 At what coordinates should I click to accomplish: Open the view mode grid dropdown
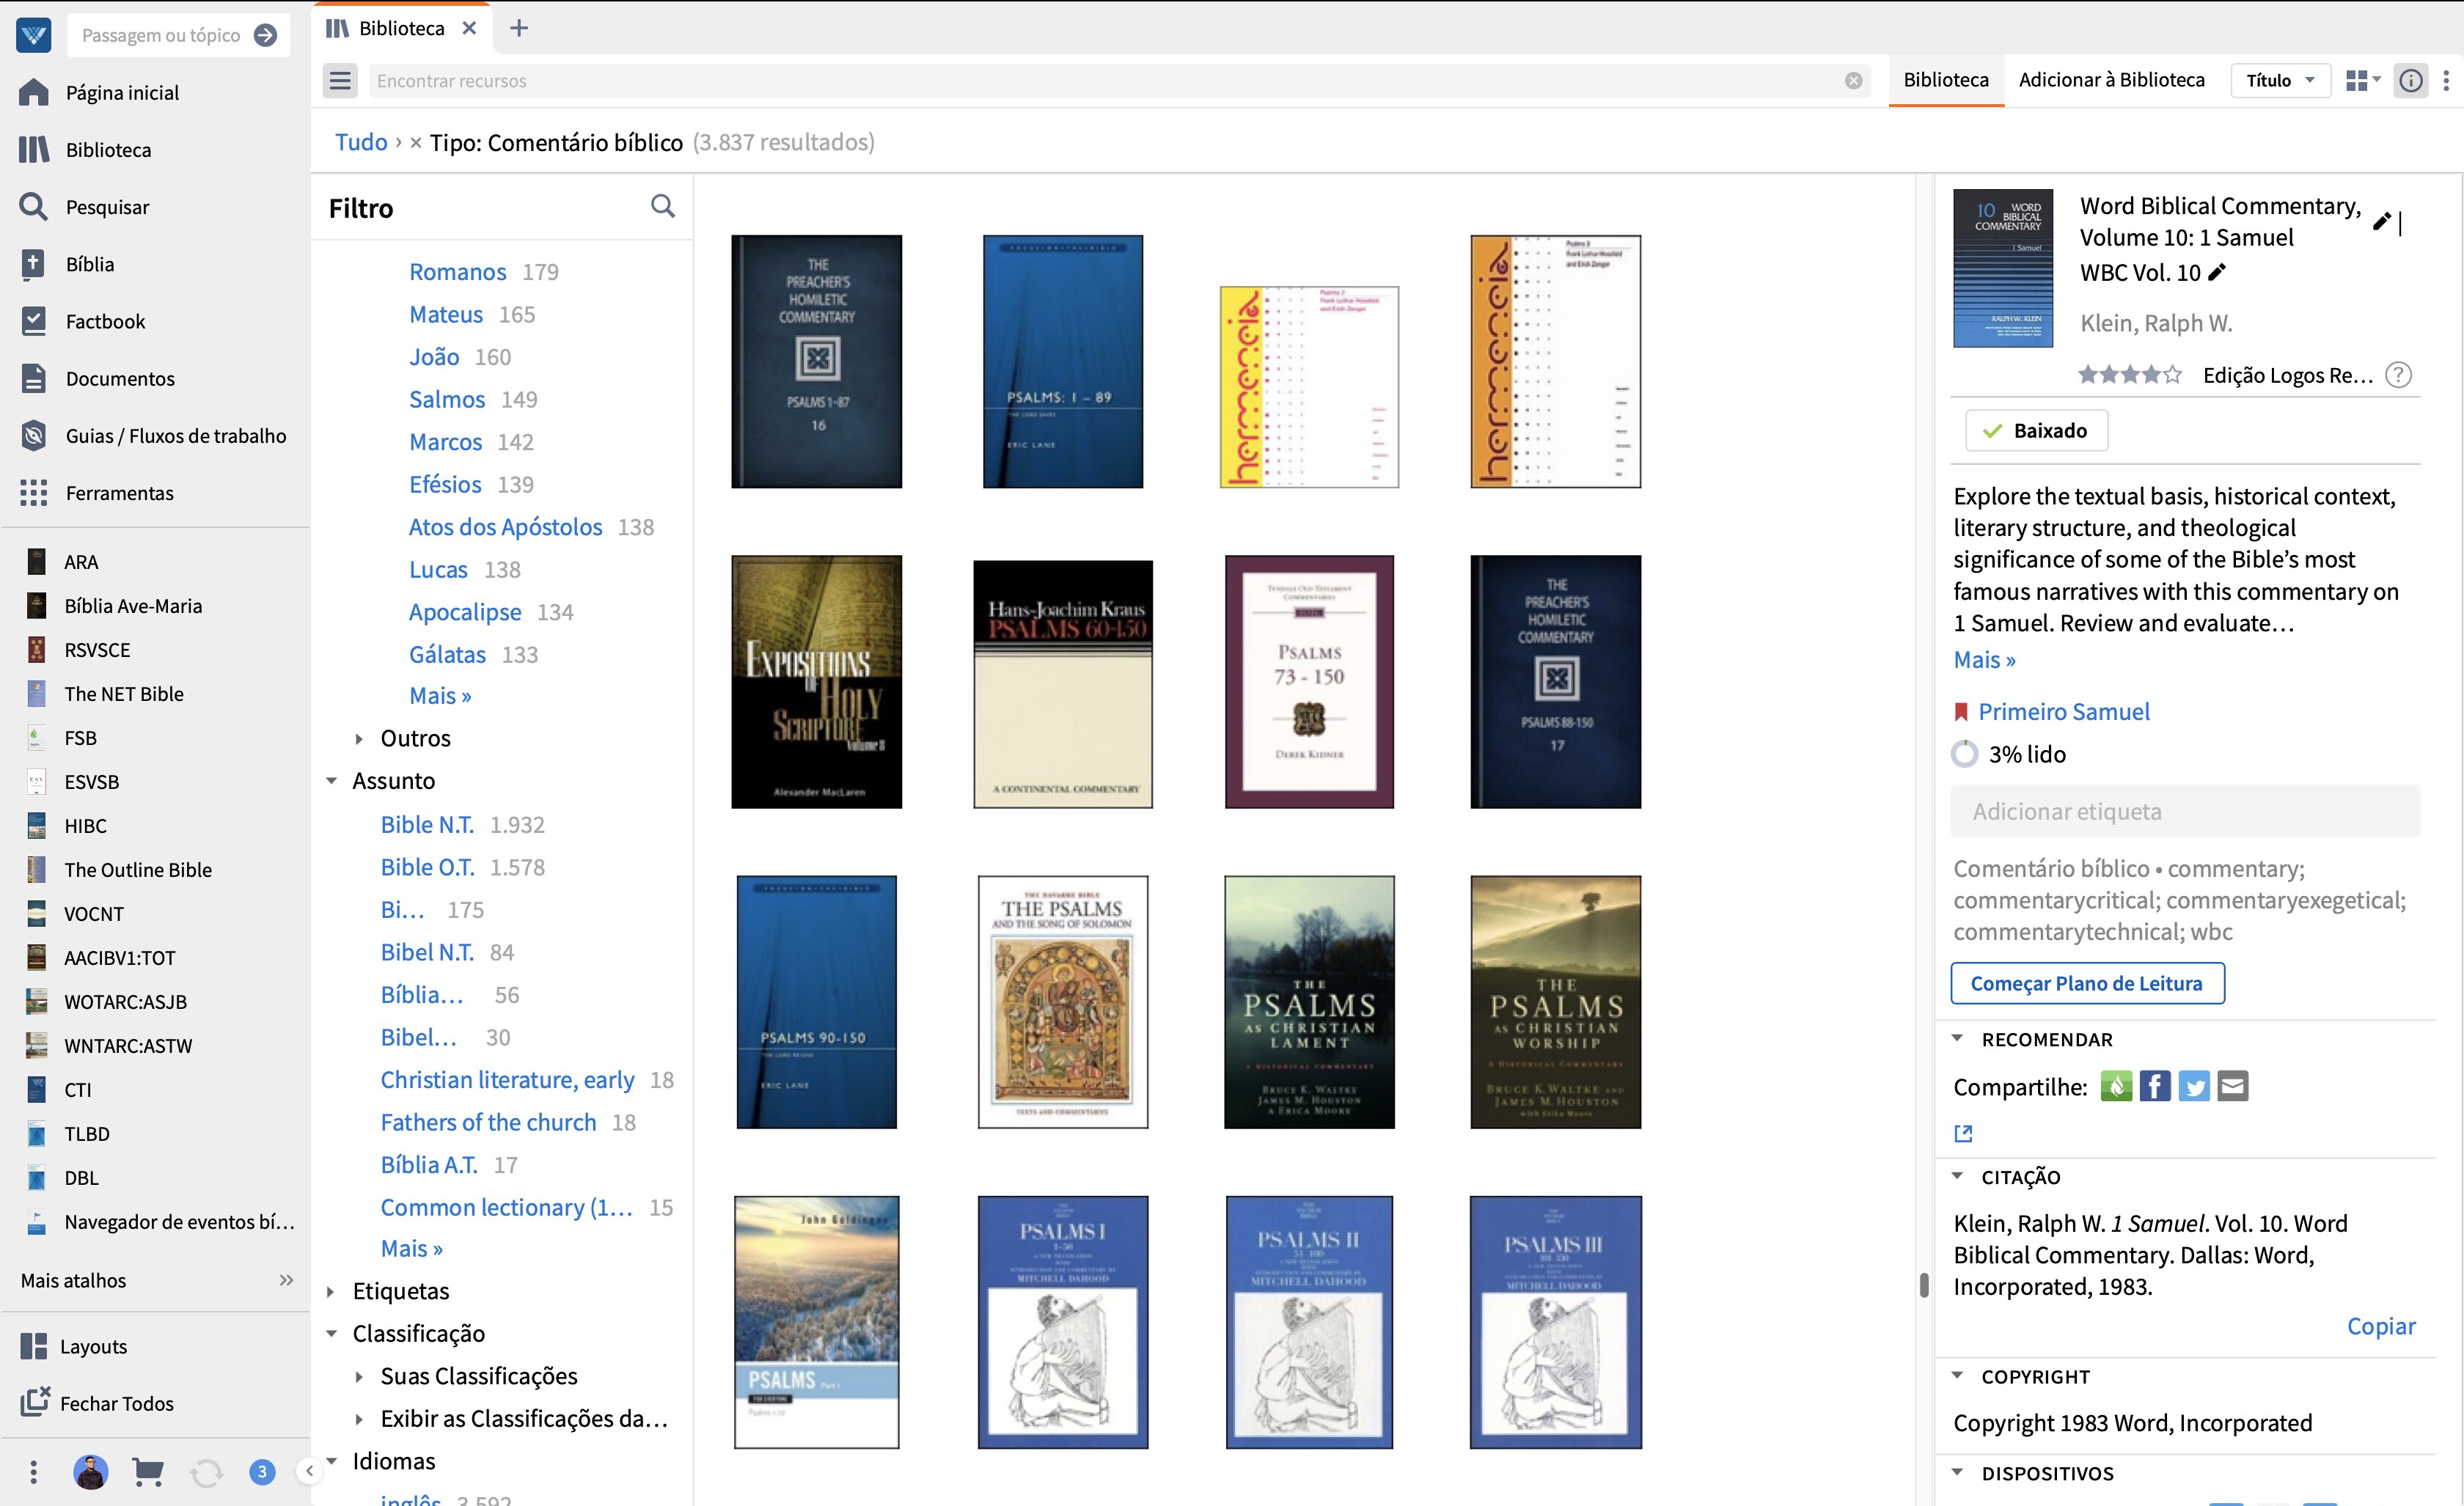tap(2363, 80)
